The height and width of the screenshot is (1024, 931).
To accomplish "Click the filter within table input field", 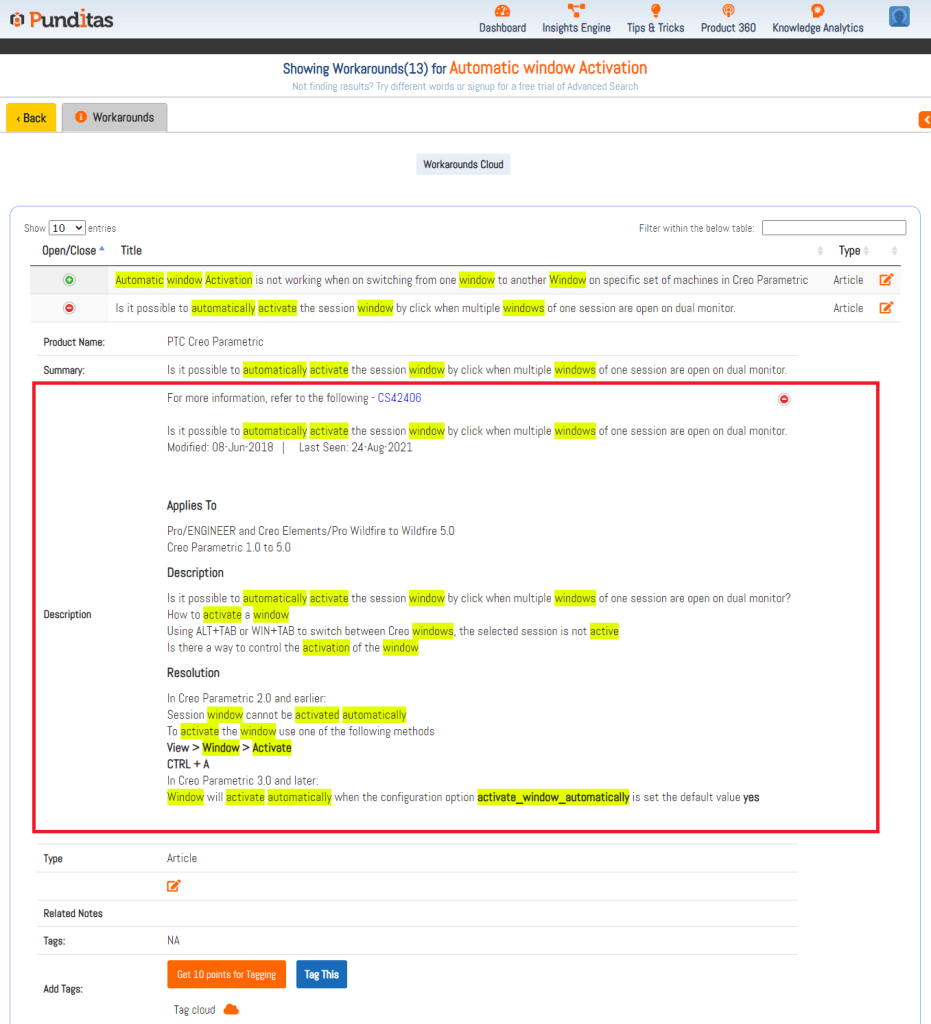I will pyautogui.click(x=834, y=228).
